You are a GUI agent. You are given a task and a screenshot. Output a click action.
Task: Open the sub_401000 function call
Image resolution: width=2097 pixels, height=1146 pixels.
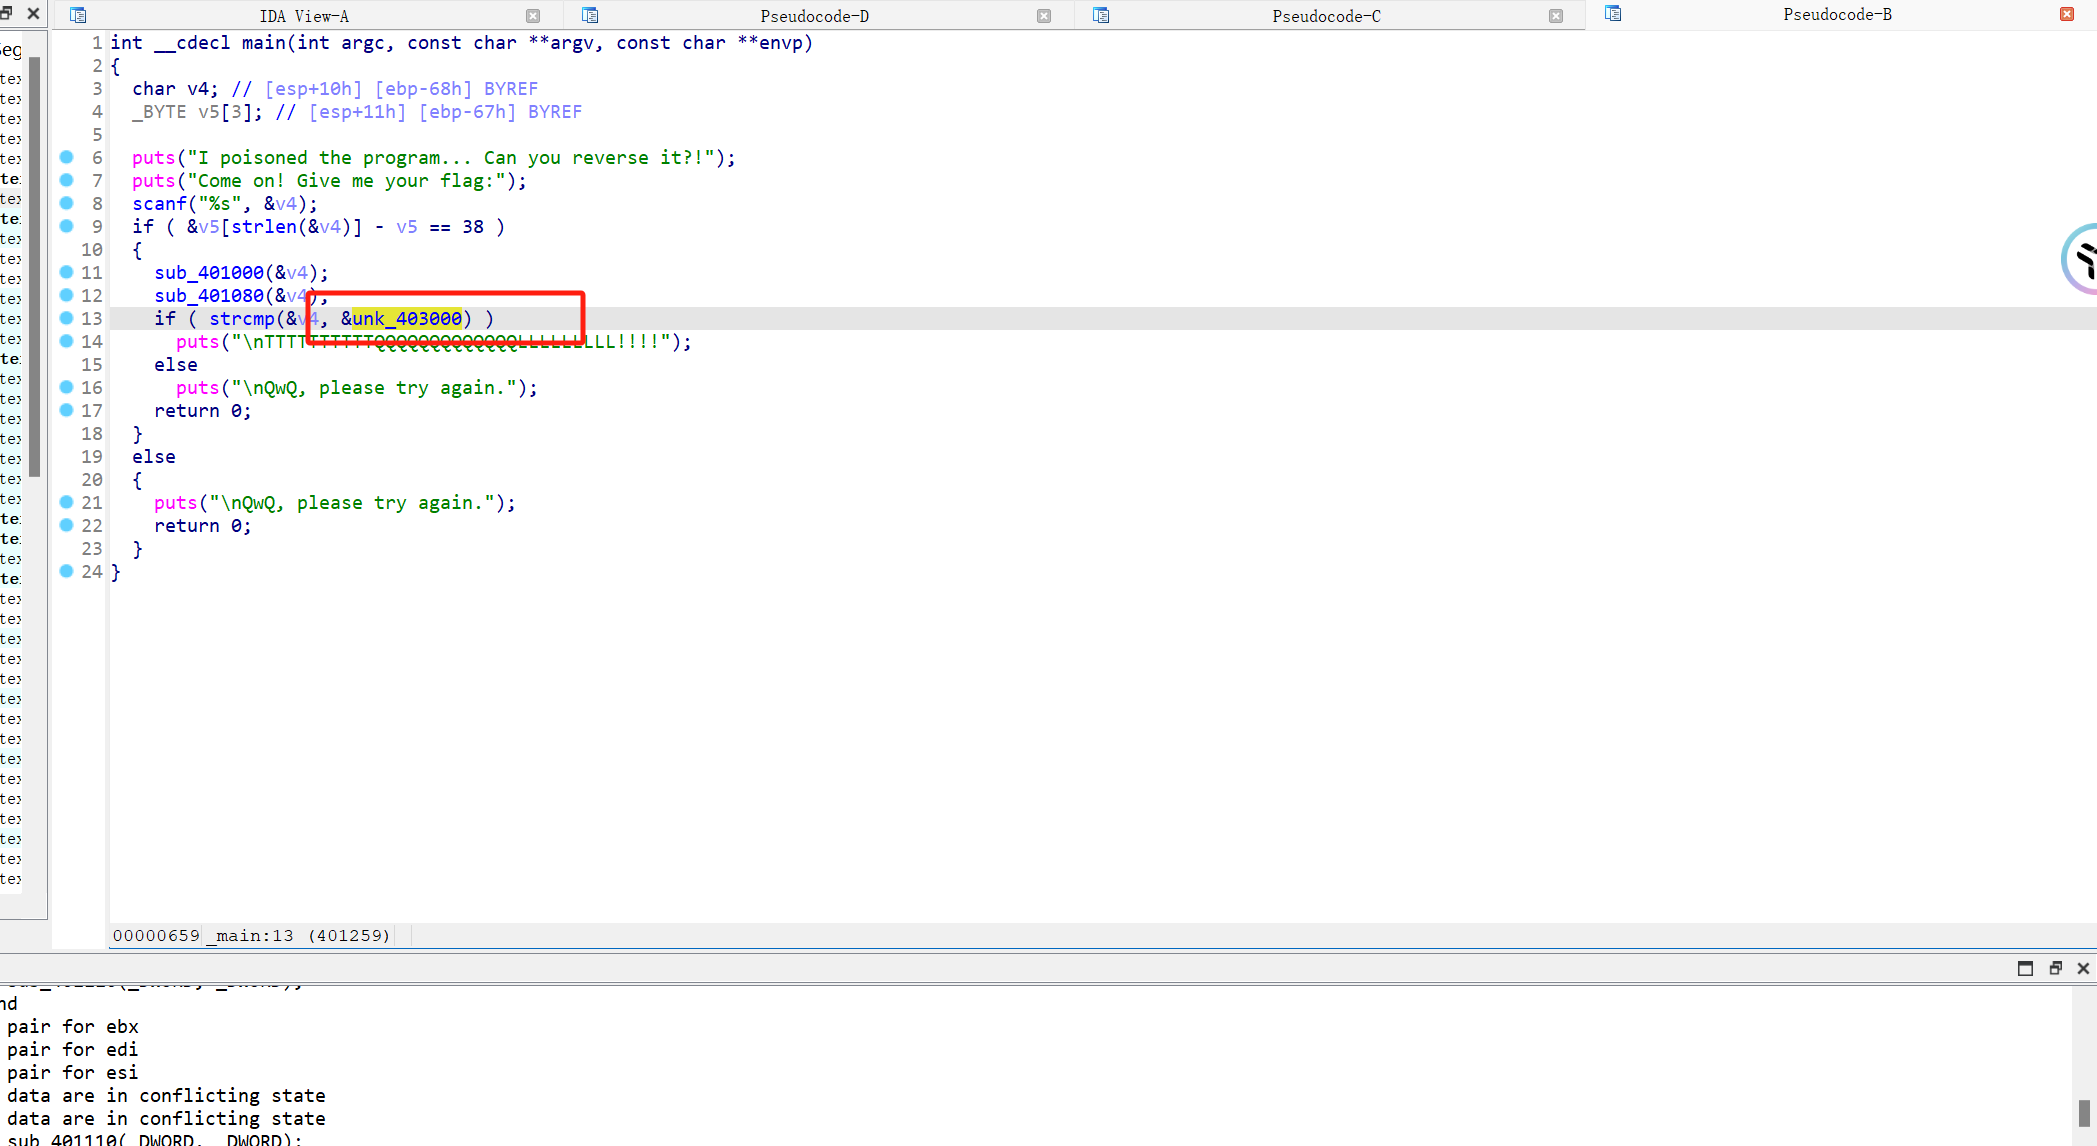(209, 272)
